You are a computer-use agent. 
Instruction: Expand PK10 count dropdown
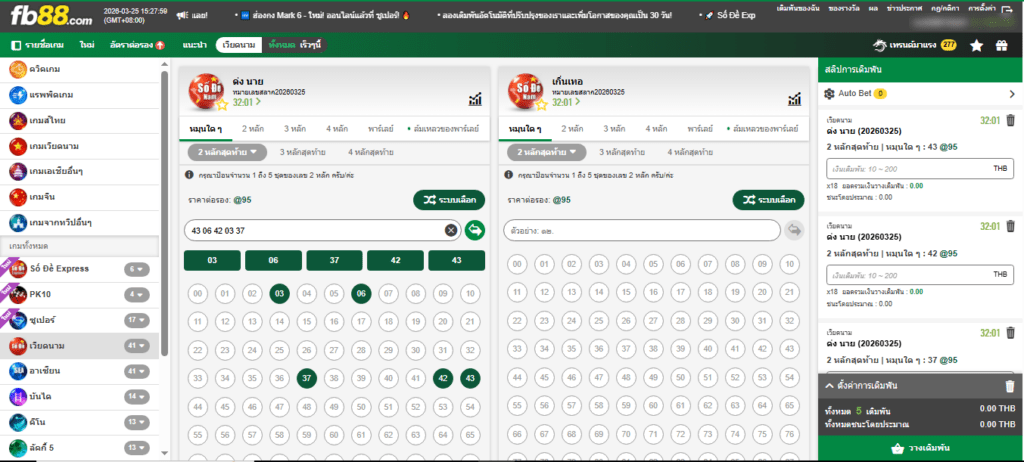click(x=136, y=294)
